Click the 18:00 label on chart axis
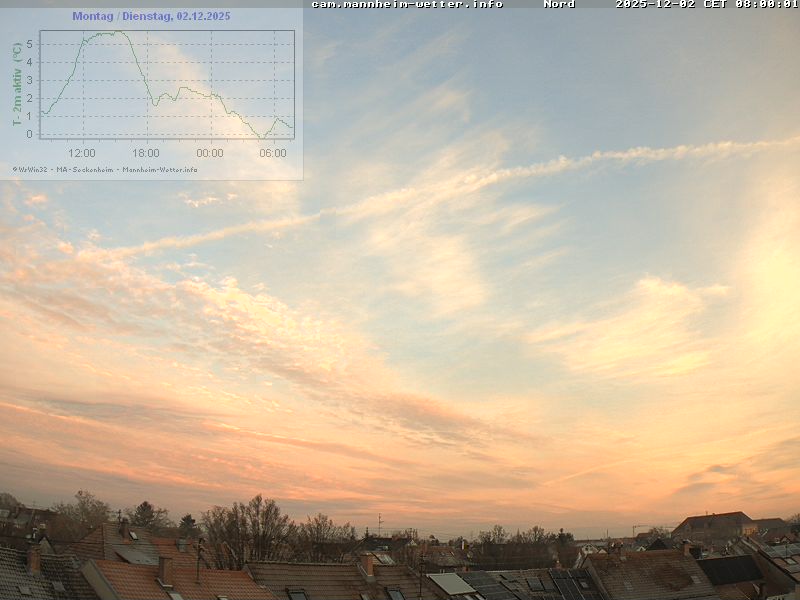This screenshot has width=800, height=600. [x=146, y=153]
